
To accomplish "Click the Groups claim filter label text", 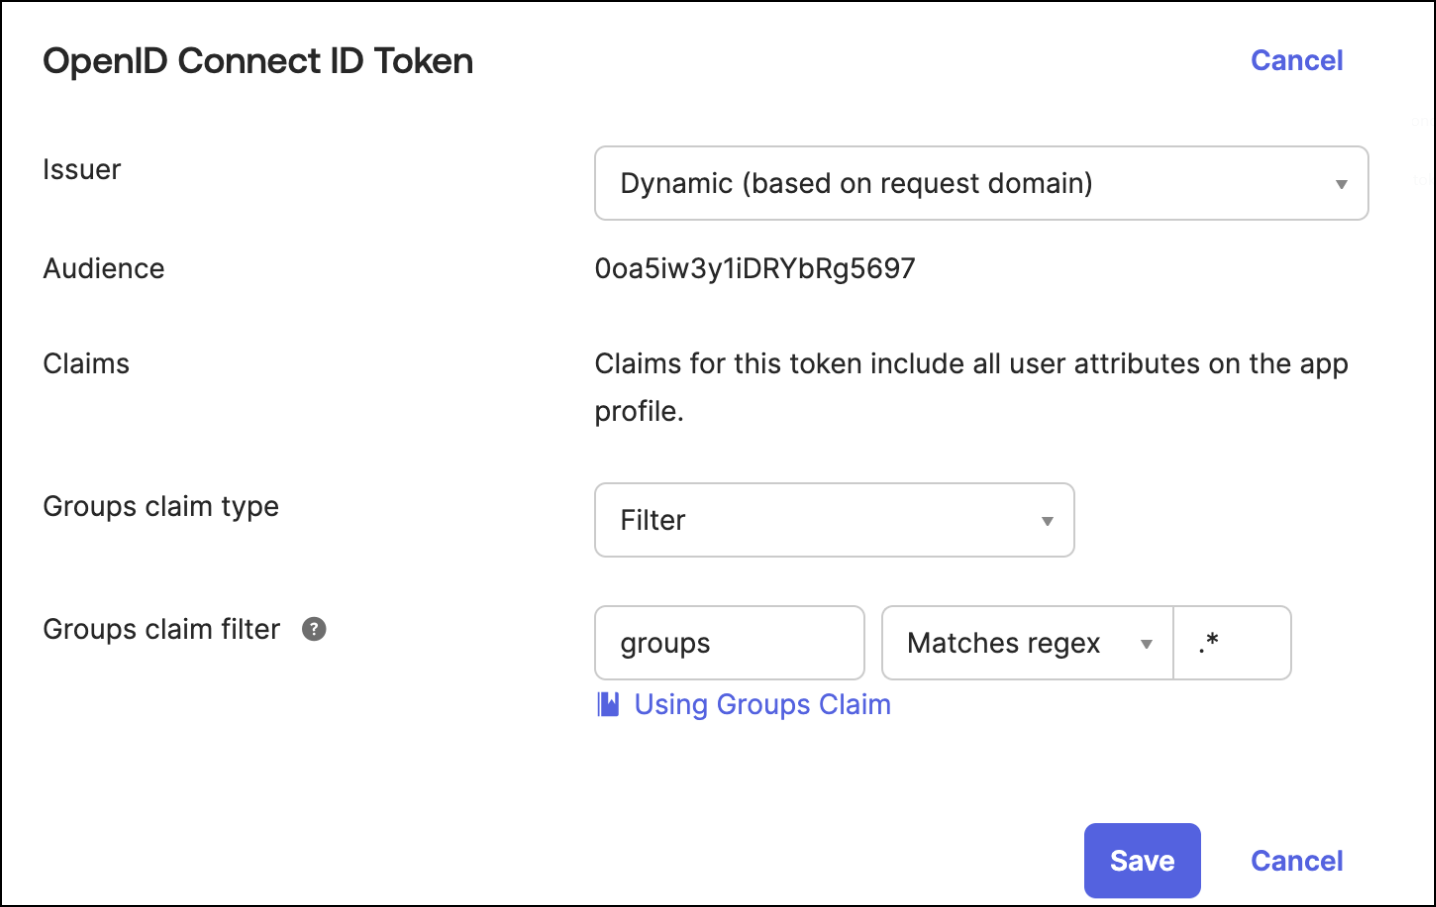I will click(x=162, y=629).
